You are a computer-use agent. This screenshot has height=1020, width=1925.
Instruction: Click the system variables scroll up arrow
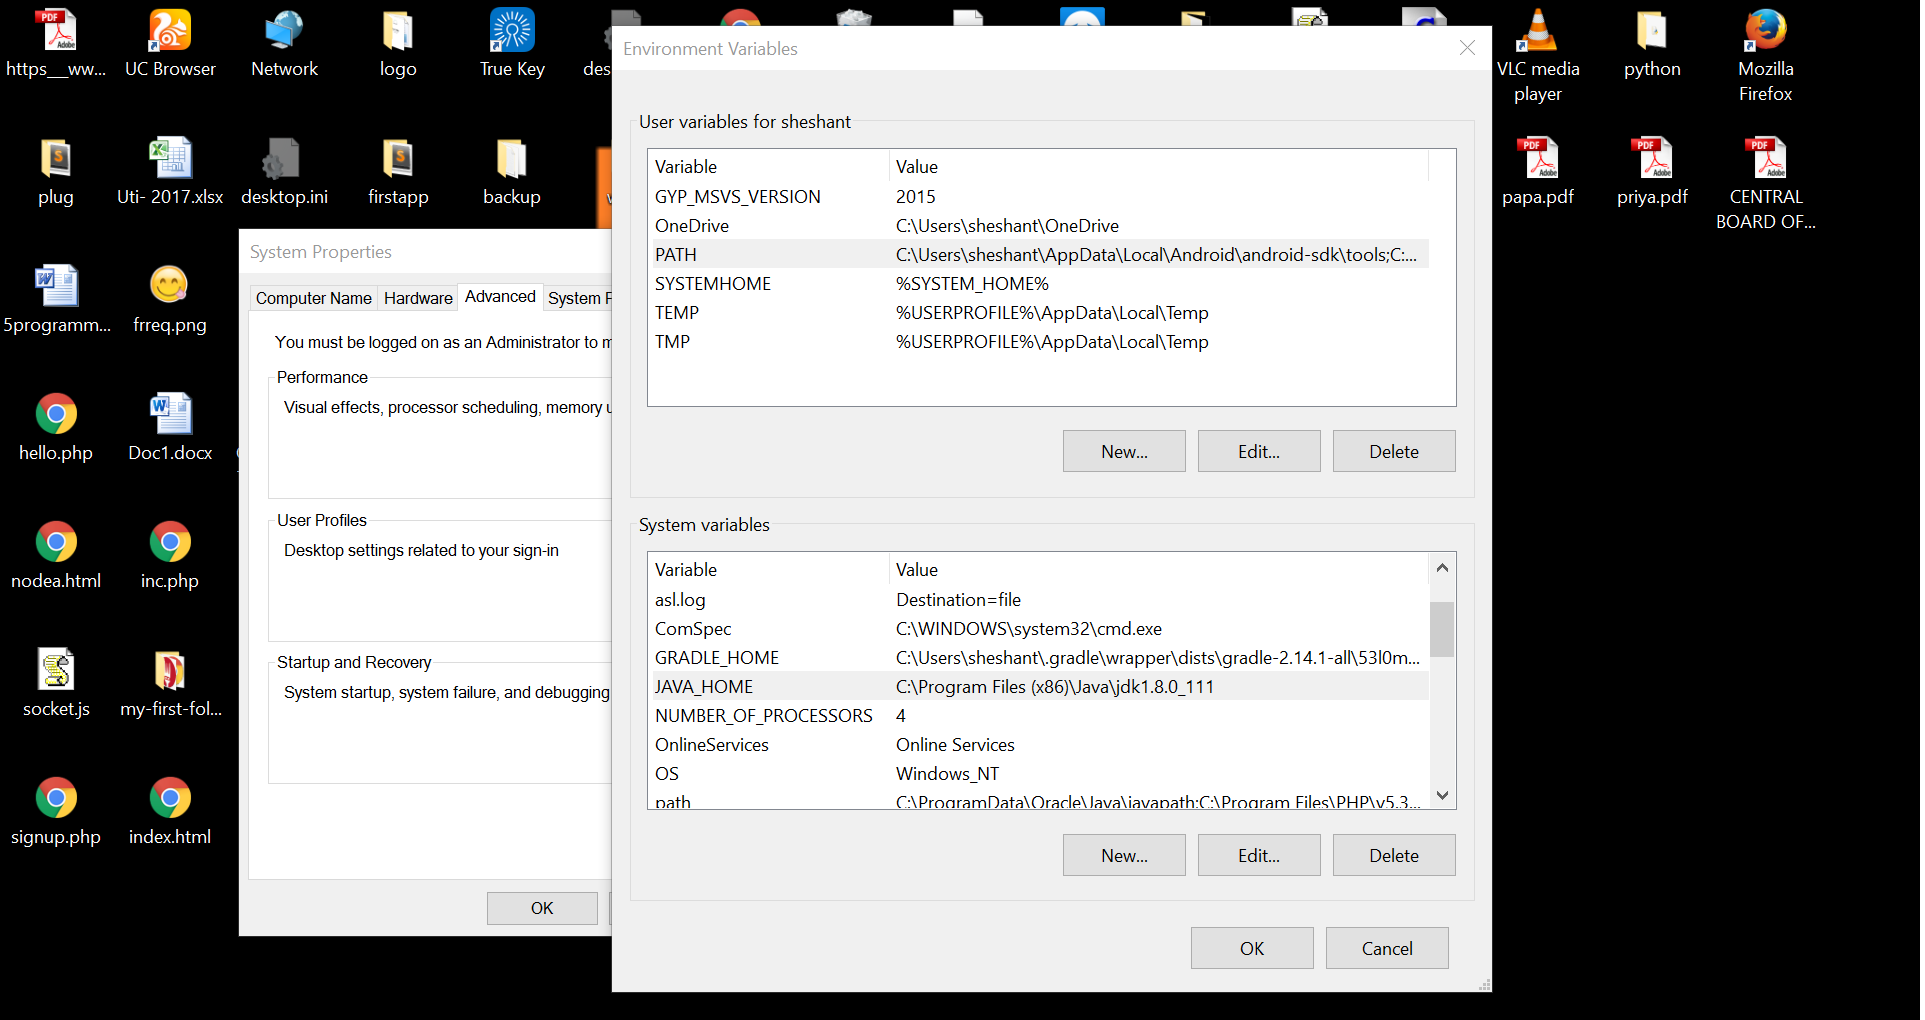pos(1442,568)
